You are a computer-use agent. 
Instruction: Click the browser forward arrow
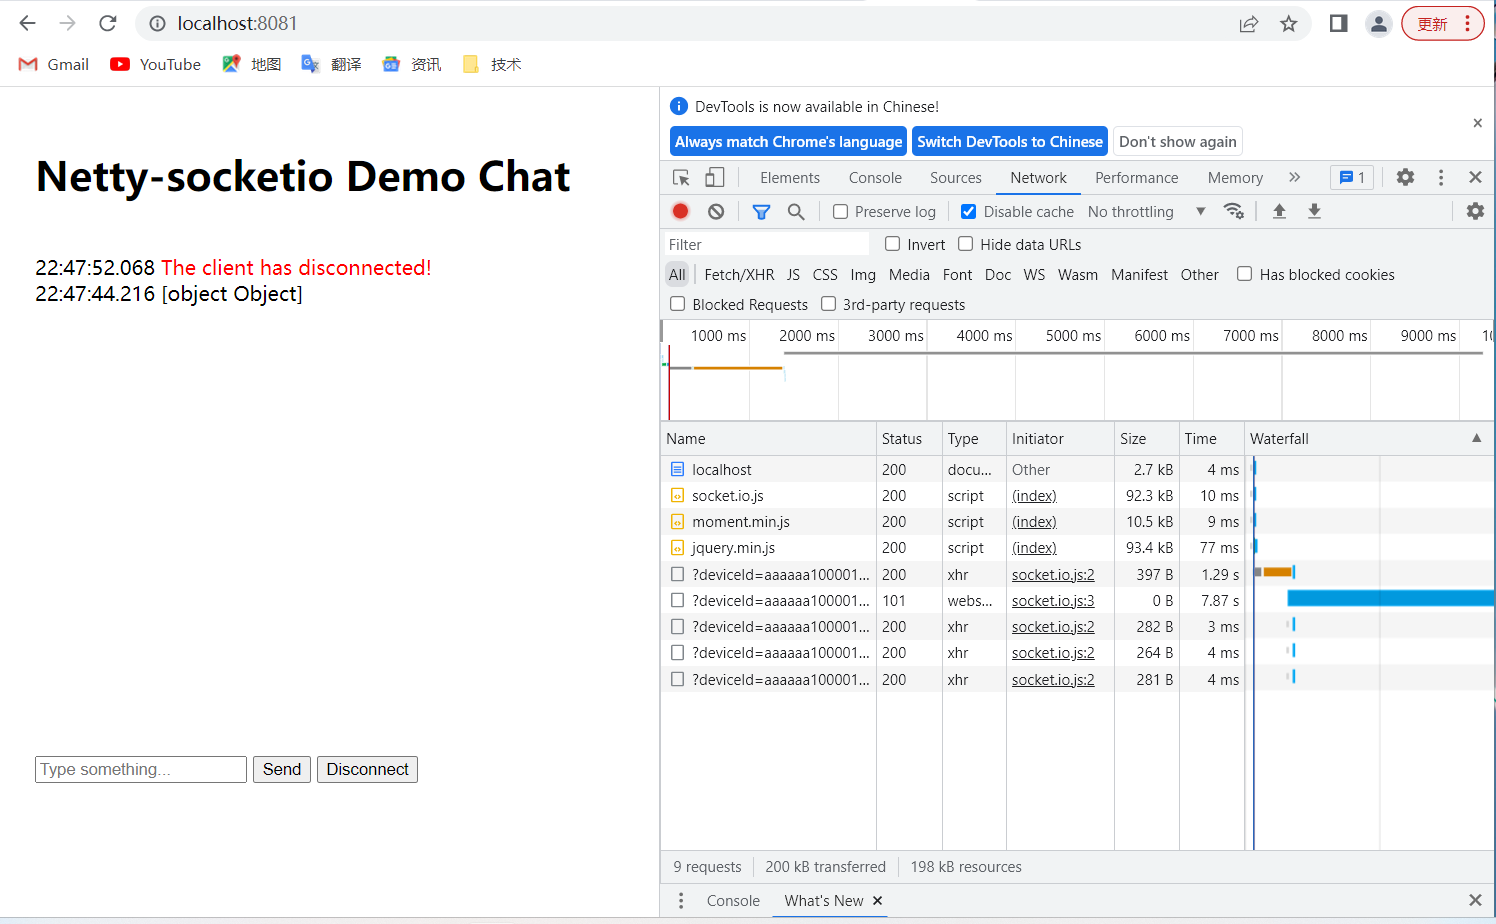point(67,23)
